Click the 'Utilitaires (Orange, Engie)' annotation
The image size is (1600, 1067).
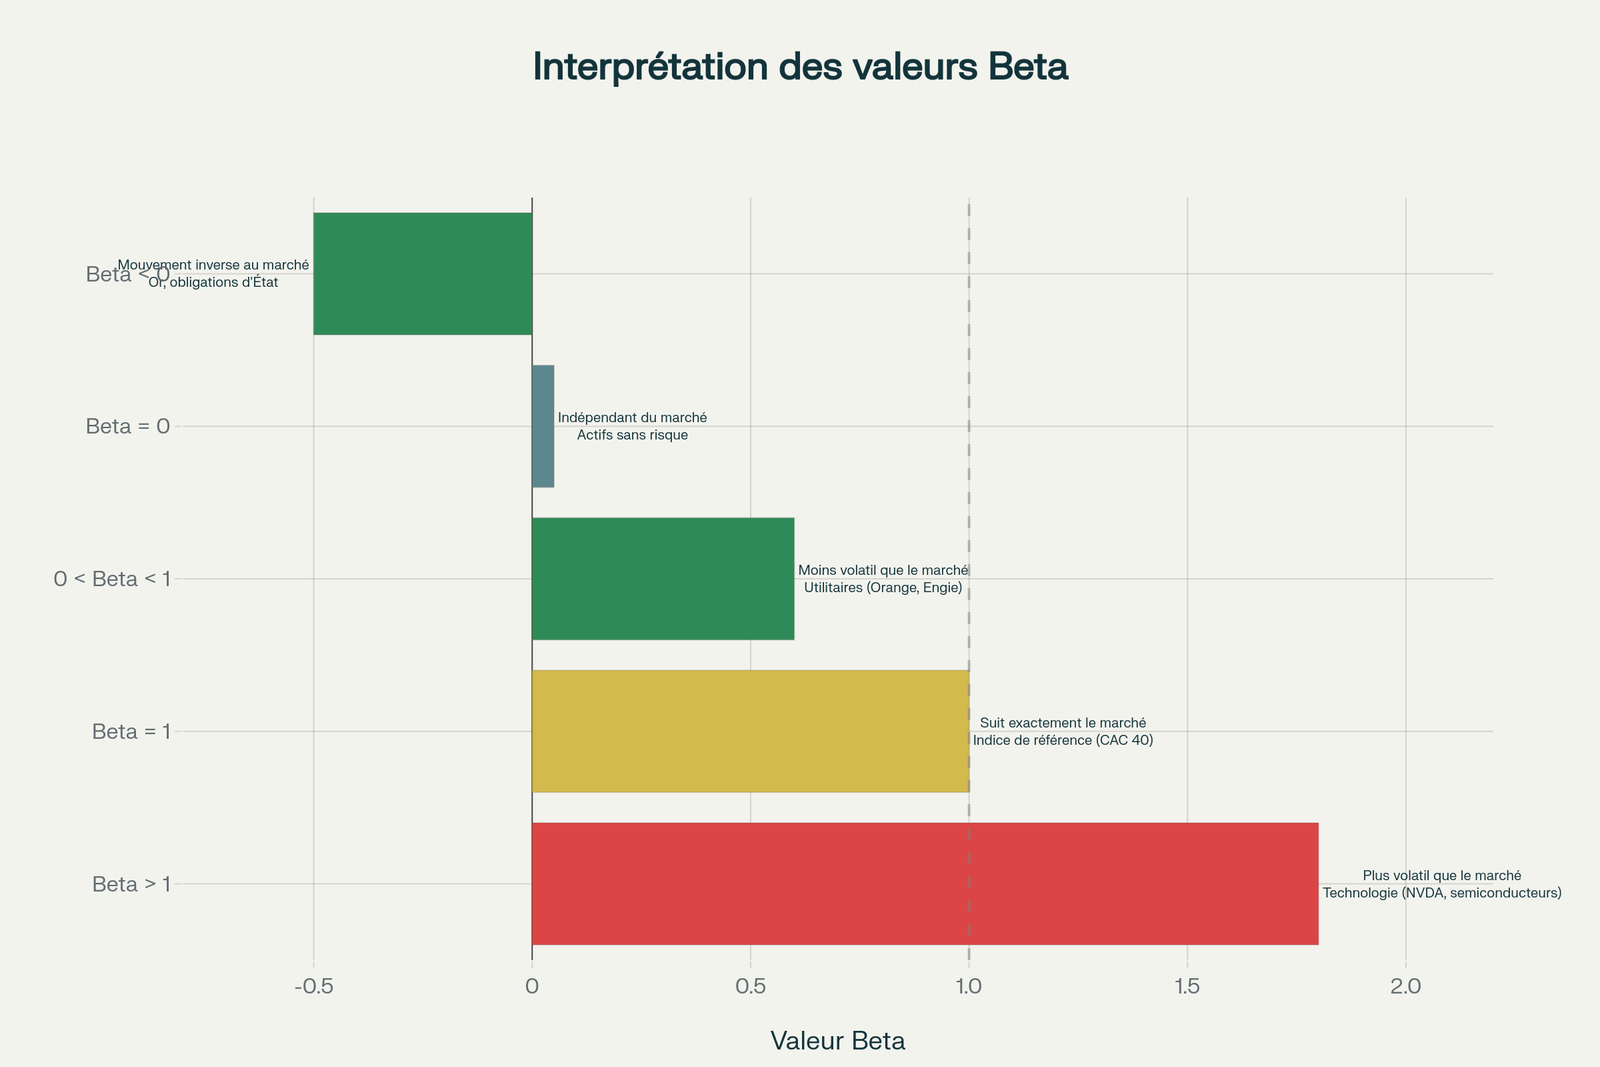coord(883,588)
